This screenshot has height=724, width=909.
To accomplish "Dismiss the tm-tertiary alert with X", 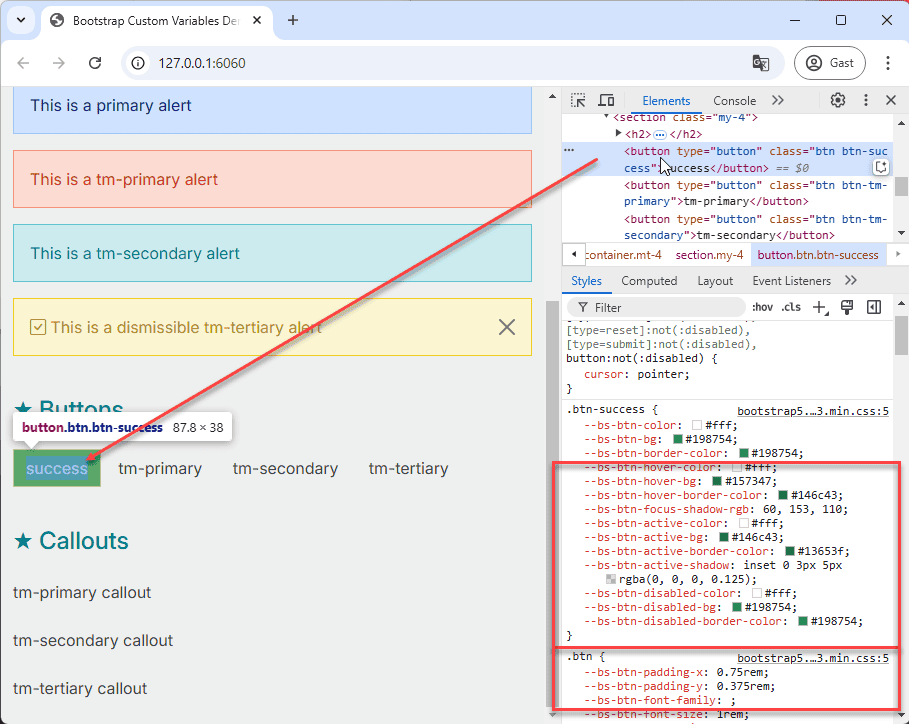I will point(507,327).
